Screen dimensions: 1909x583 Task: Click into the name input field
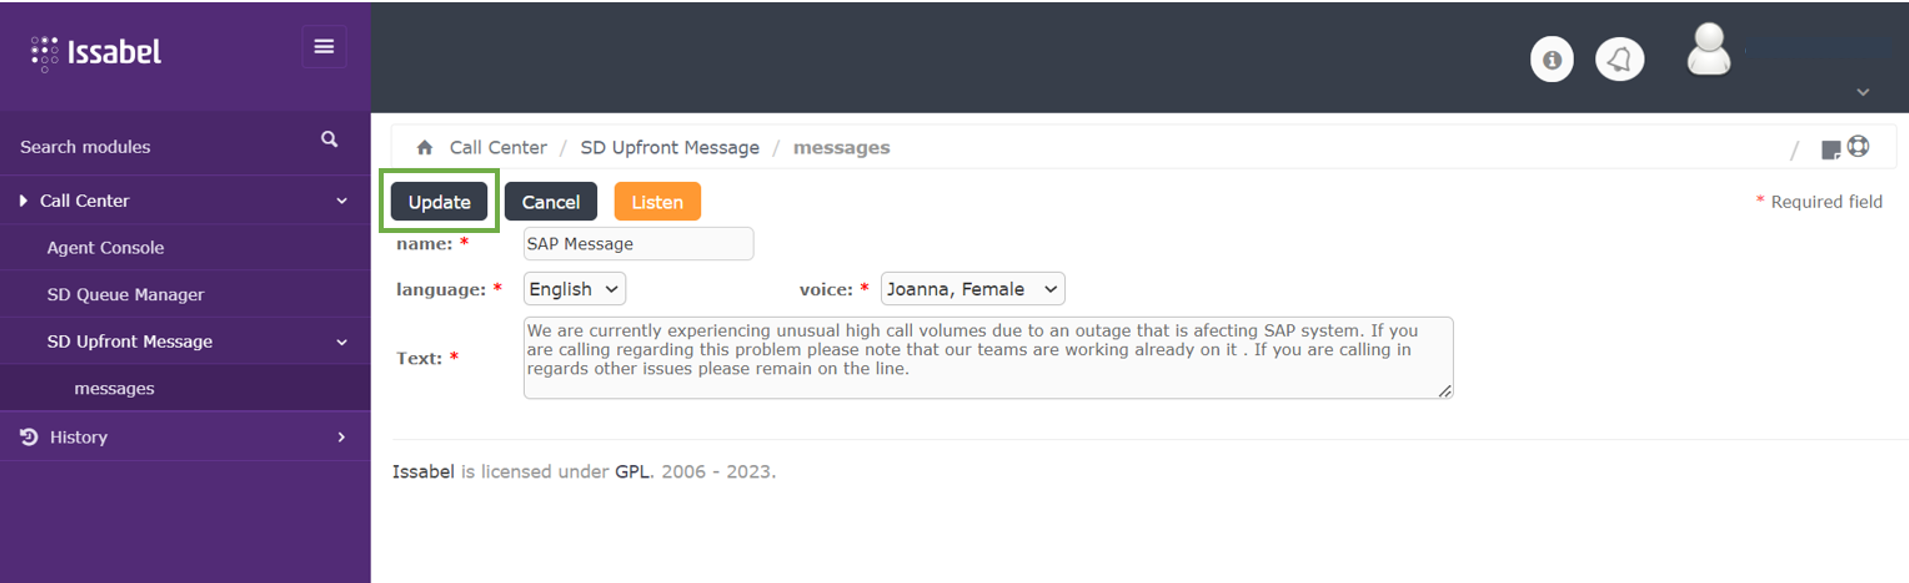(x=638, y=244)
